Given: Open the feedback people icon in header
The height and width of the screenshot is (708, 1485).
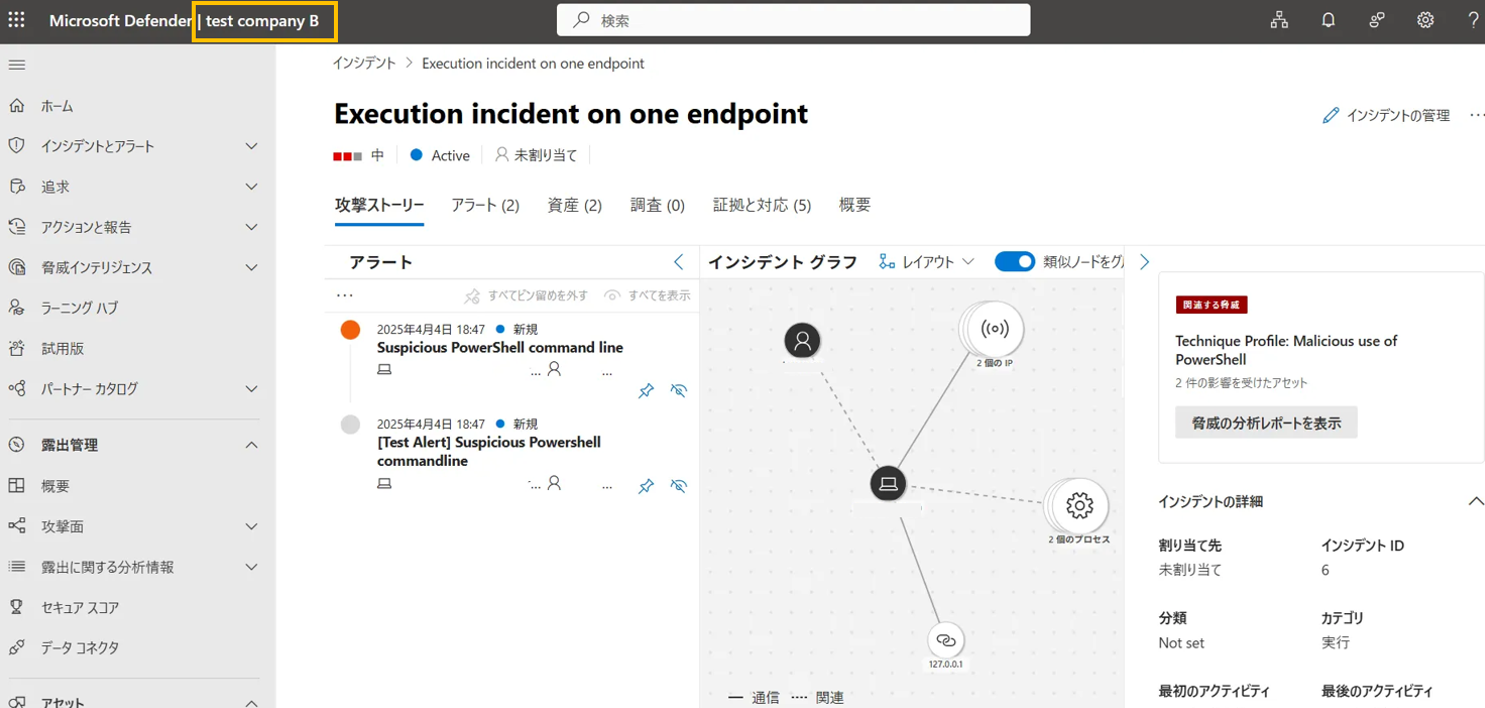Looking at the screenshot, I should 1377,20.
